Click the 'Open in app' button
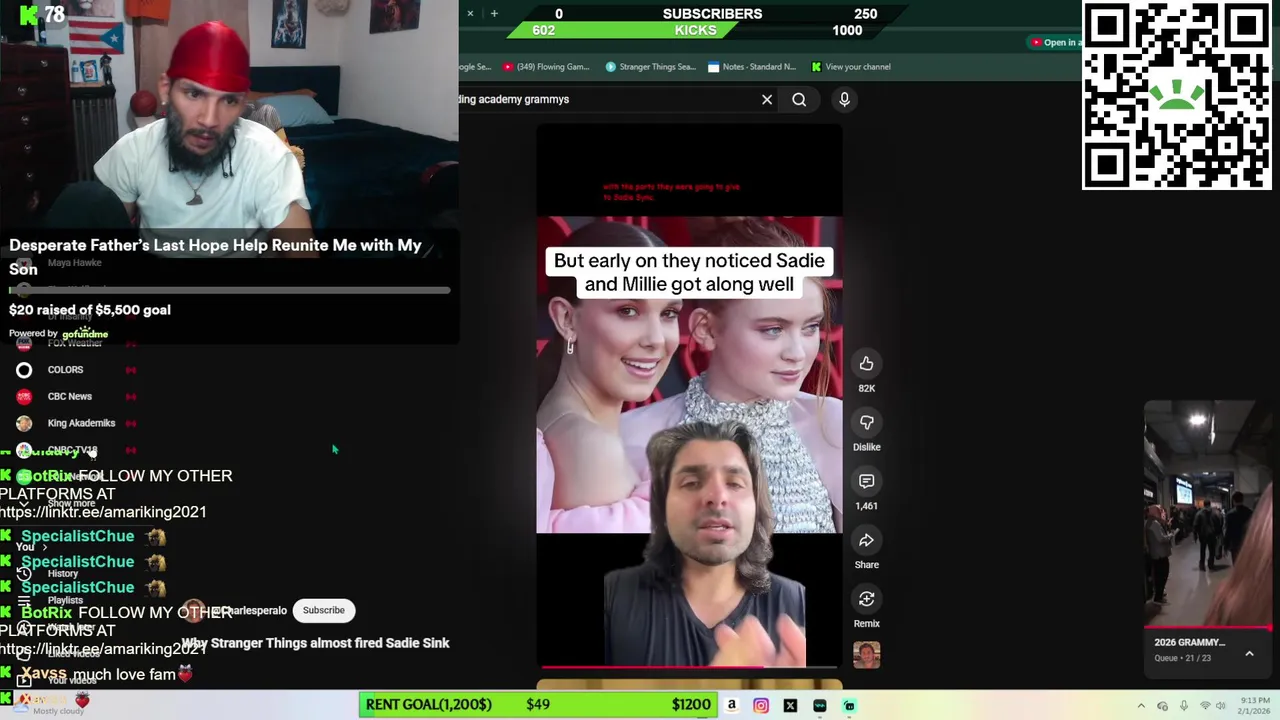Image resolution: width=1280 pixels, height=720 pixels. pos(1054,42)
